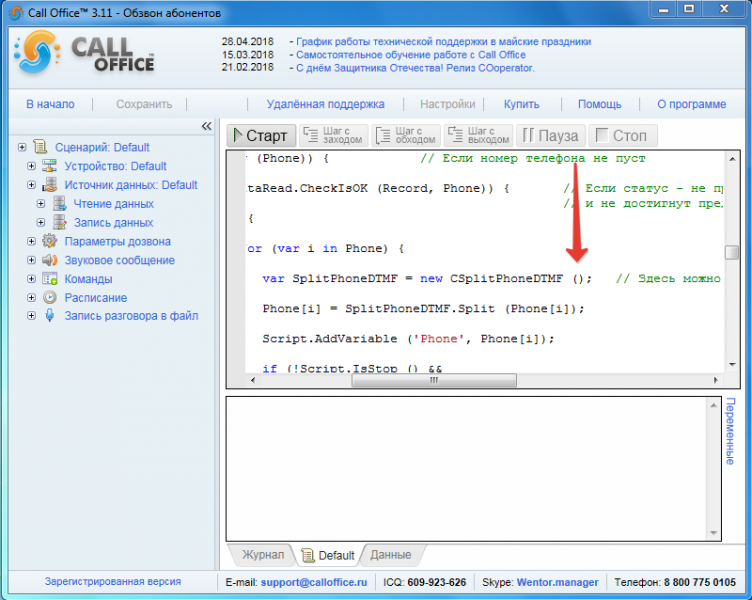Viewport: 752px width, 600px height.
Task: Switch to the Default tab
Action: click(328, 555)
